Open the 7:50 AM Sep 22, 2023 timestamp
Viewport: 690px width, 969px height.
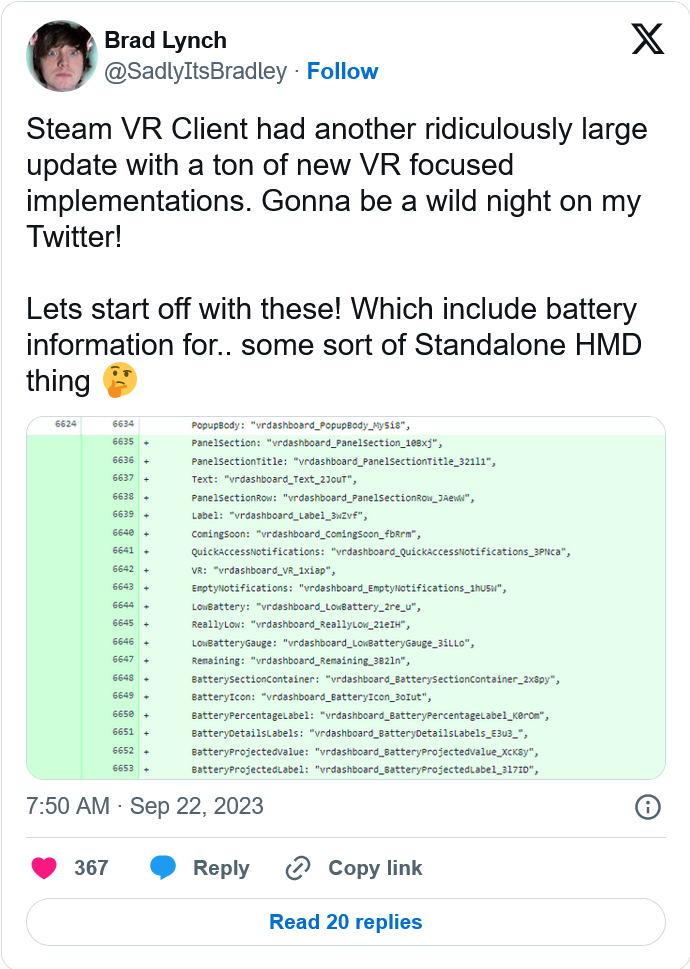click(x=145, y=806)
